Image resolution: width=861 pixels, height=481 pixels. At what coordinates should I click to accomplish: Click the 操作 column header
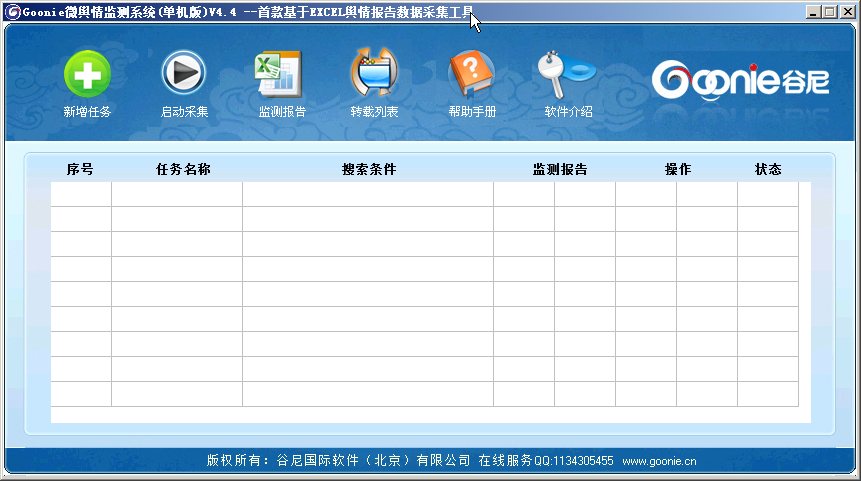(678, 169)
